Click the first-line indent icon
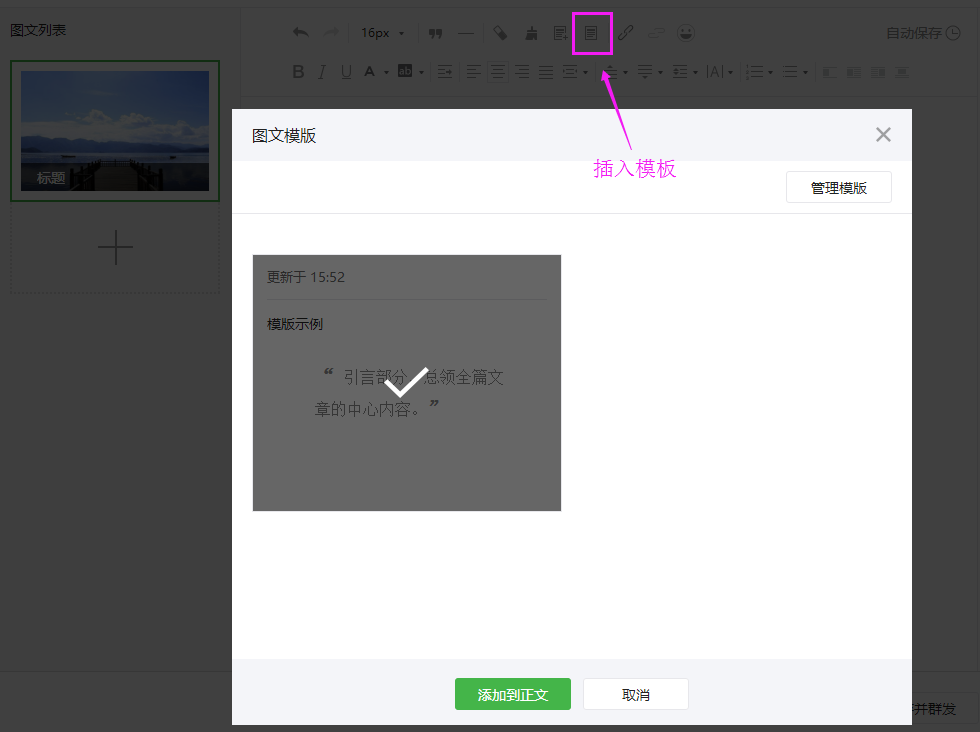This screenshot has height=732, width=980. click(445, 72)
